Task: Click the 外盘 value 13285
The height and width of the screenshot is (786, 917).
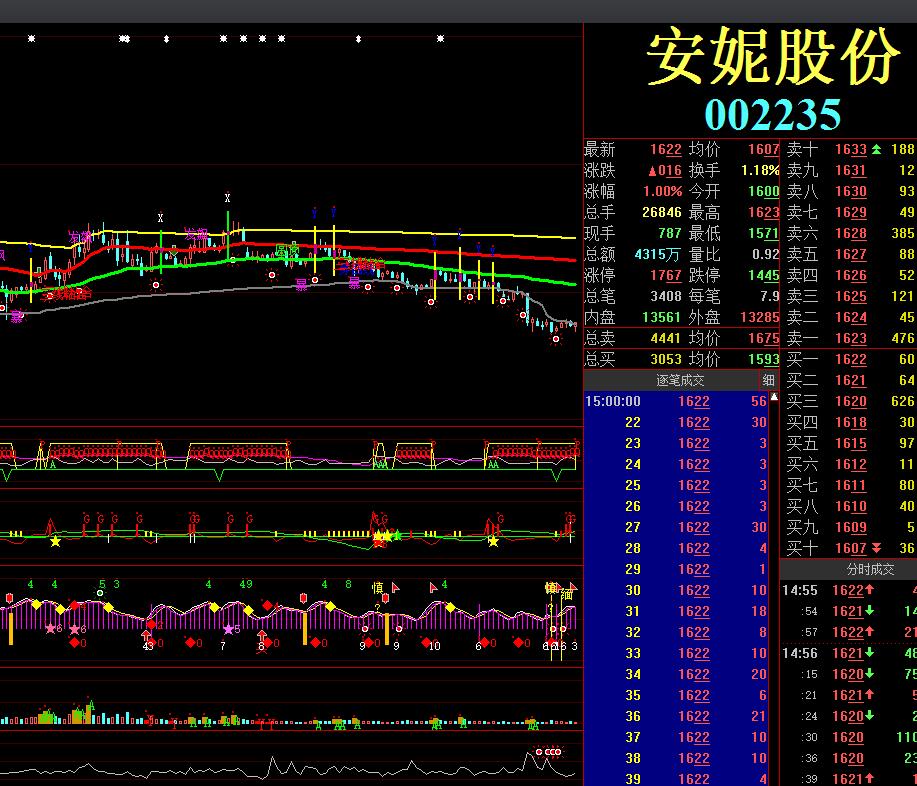Action: tap(760, 318)
